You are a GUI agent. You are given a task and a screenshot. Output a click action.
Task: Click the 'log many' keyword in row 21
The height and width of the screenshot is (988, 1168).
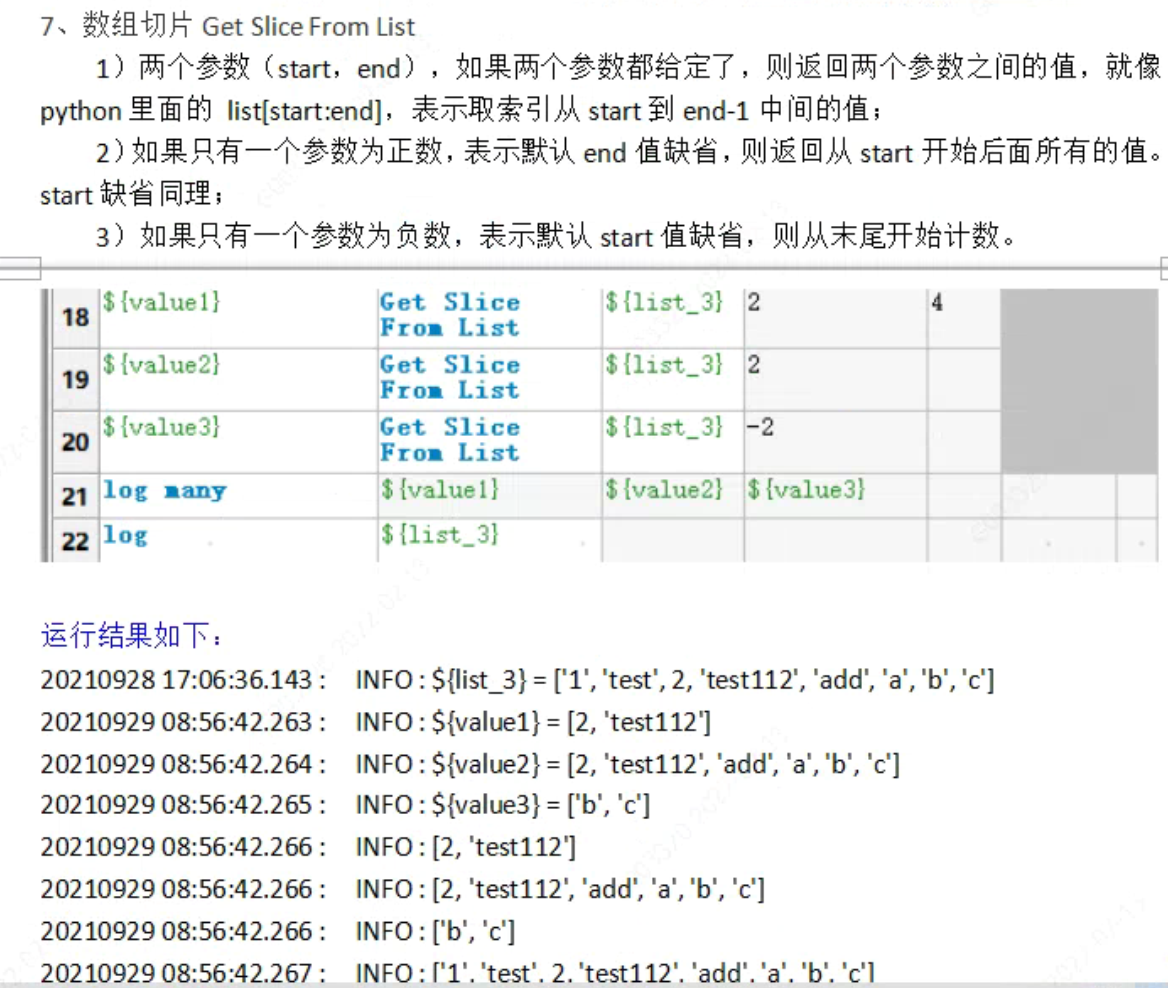[x=165, y=490]
